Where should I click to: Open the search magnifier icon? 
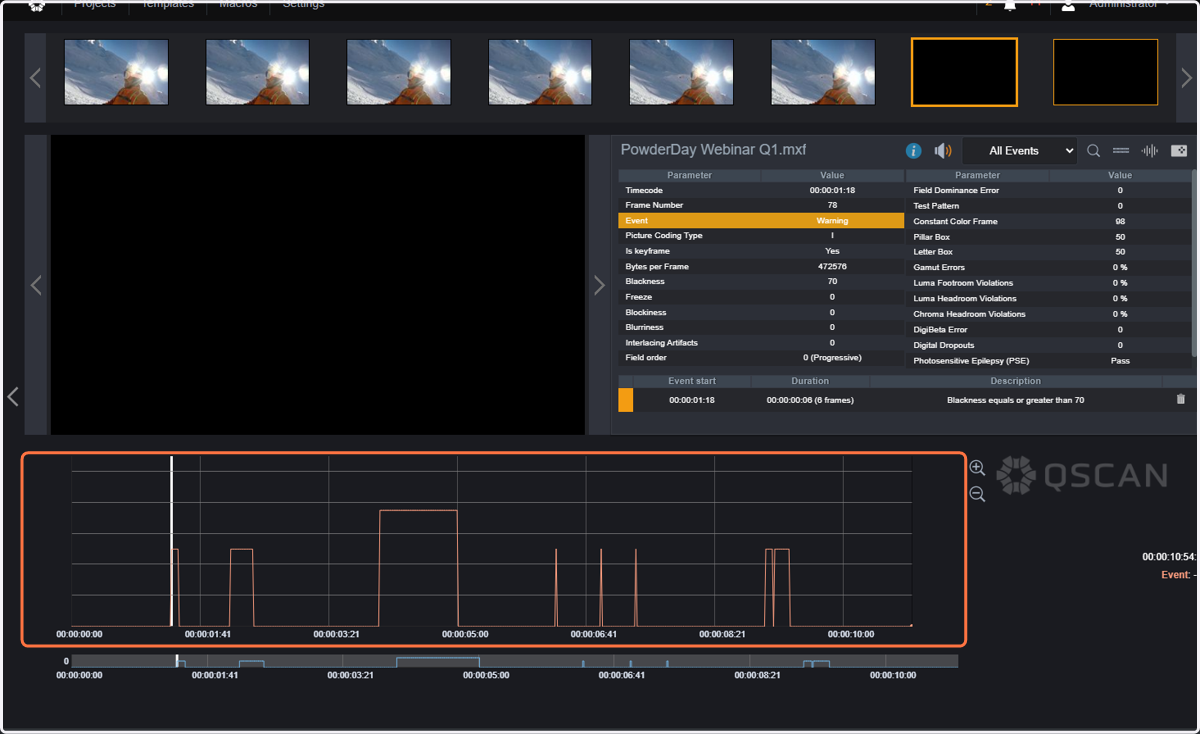[1093, 151]
